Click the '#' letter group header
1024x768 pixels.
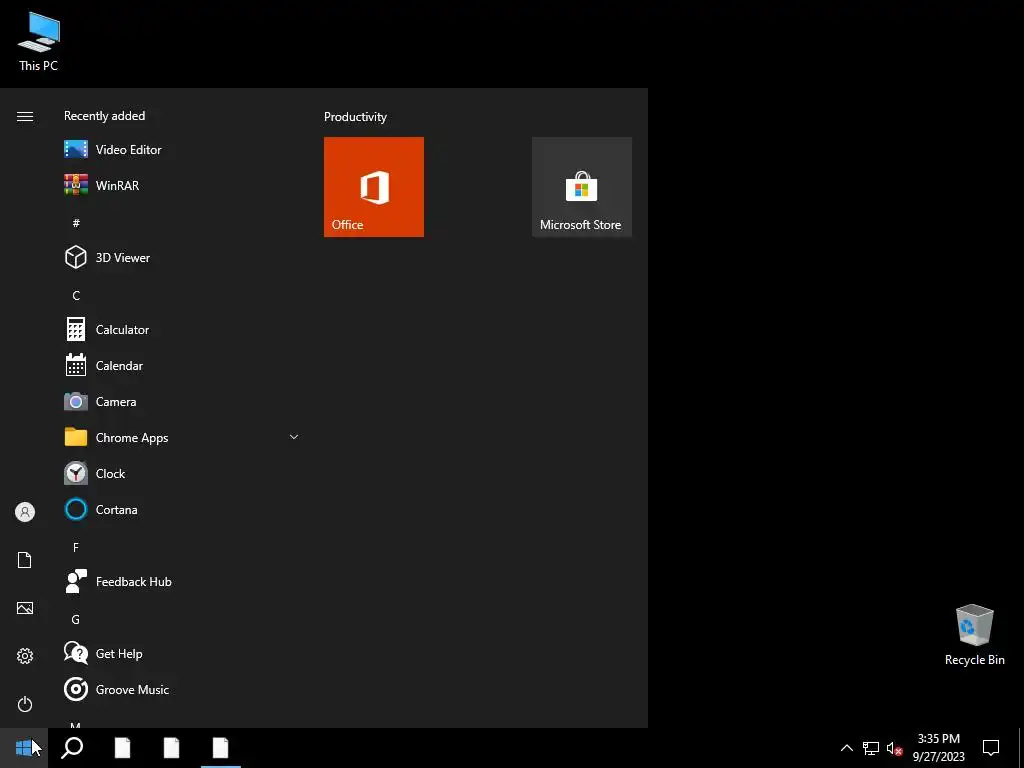pyautogui.click(x=76, y=223)
